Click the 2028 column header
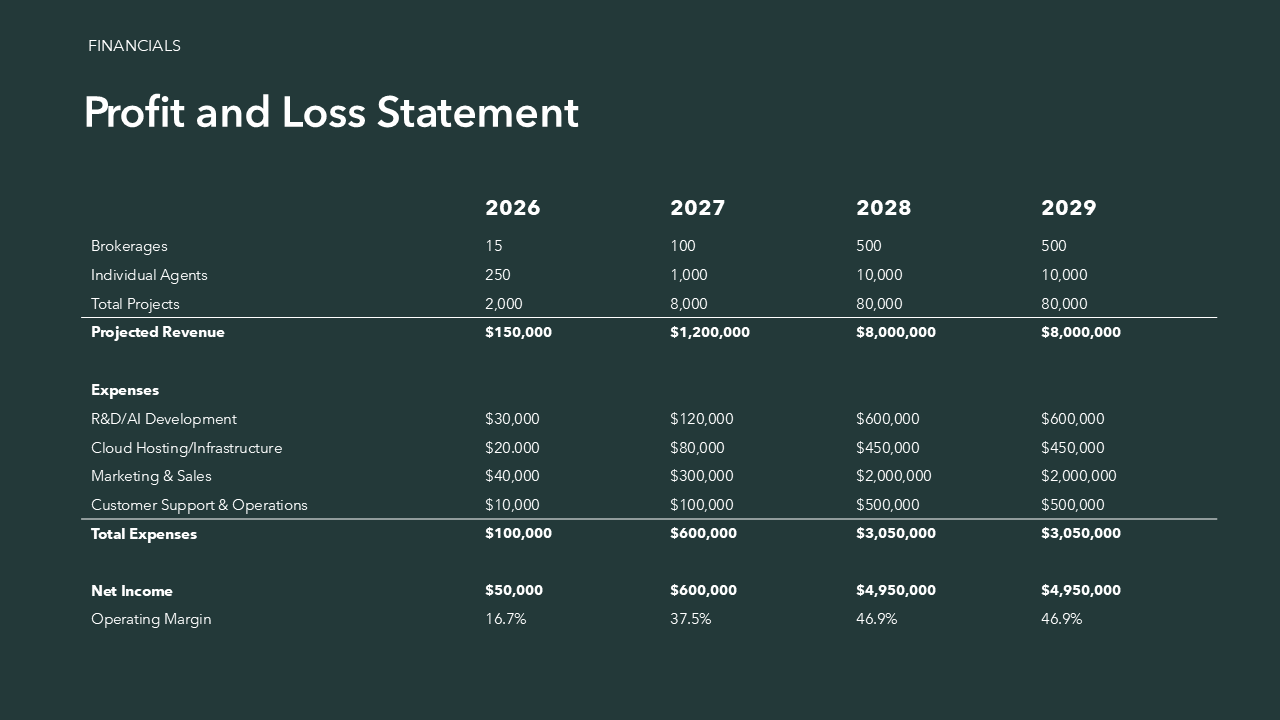 (883, 208)
